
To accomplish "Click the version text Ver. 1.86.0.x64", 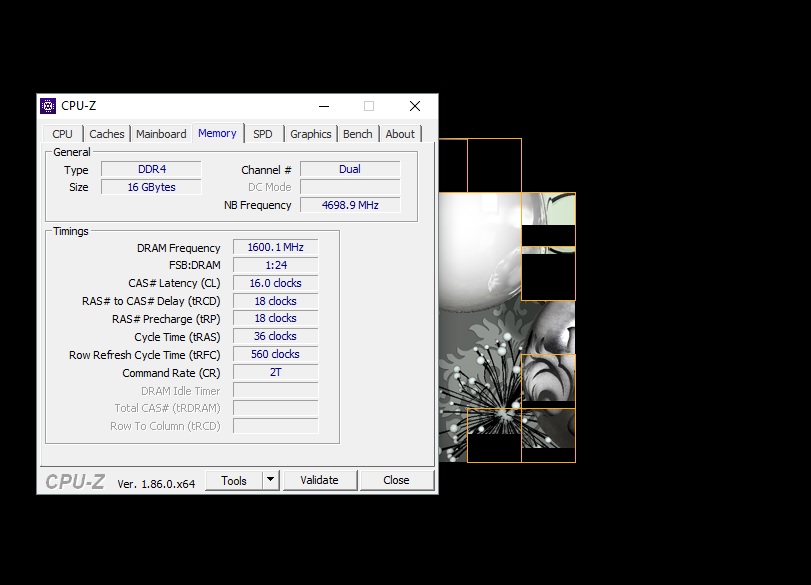I will click(156, 484).
